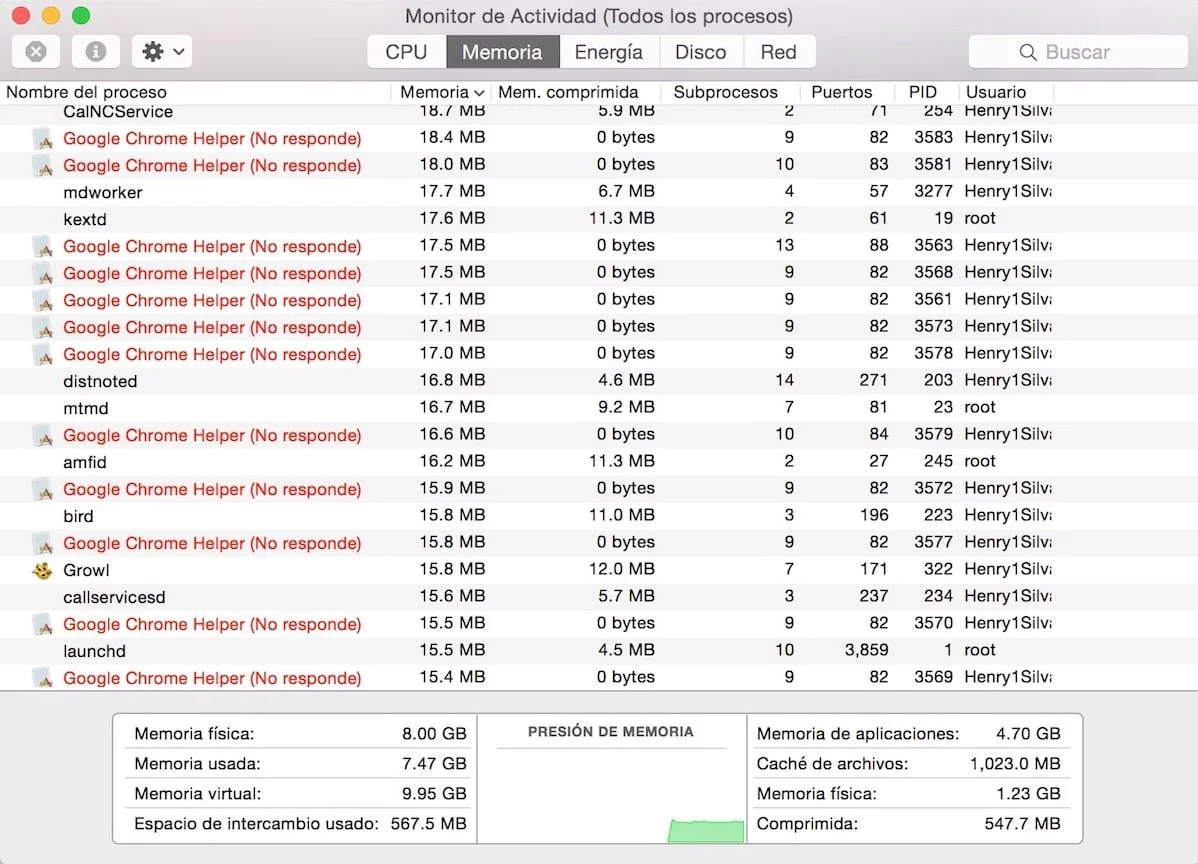1198x864 pixels.
Task: Sort by Puertos column header
Action: pyautogui.click(x=847, y=92)
